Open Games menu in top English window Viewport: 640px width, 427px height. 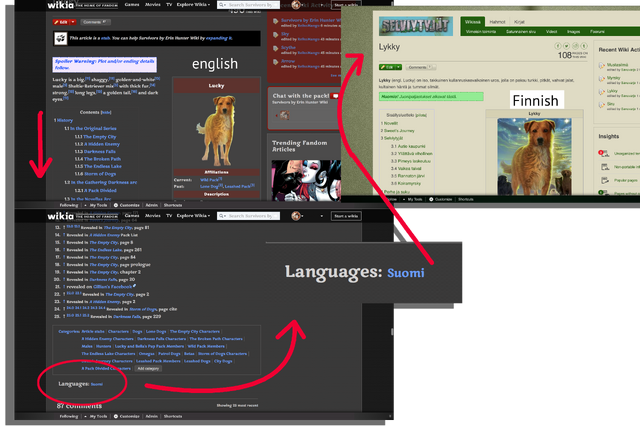click(132, 4)
